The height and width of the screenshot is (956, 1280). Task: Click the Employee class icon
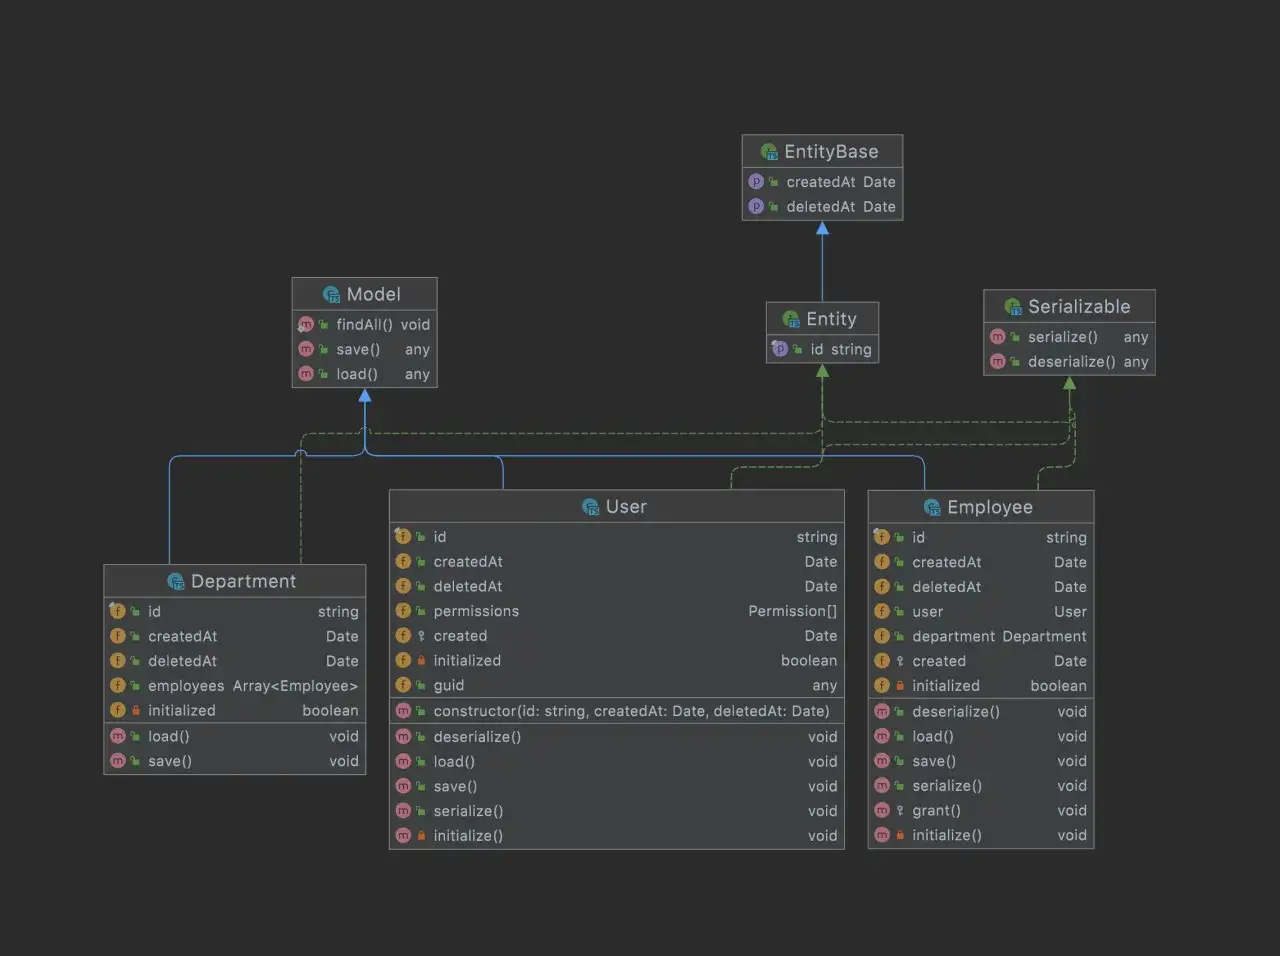tap(932, 508)
